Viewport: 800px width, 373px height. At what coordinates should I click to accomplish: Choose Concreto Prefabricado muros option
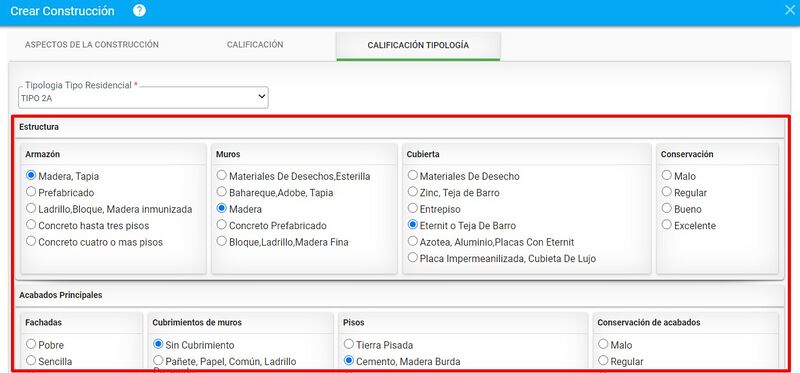(x=221, y=225)
